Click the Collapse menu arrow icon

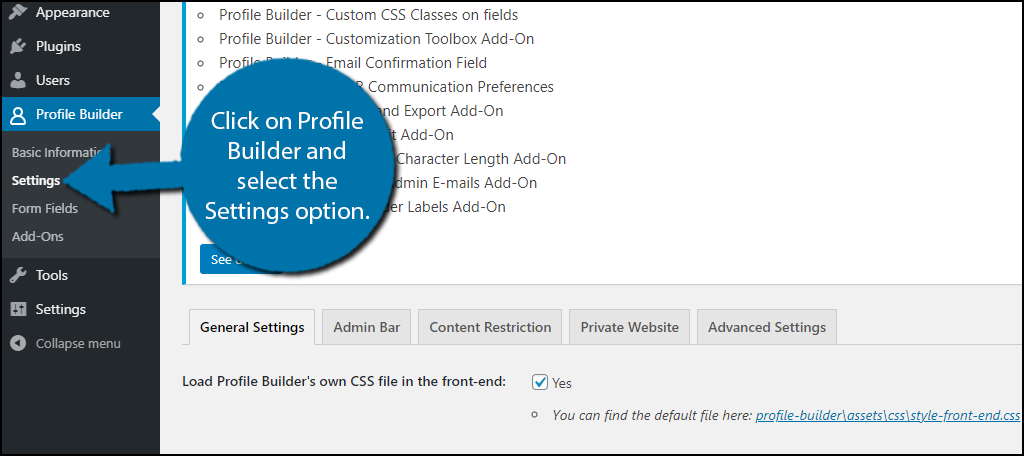18,343
